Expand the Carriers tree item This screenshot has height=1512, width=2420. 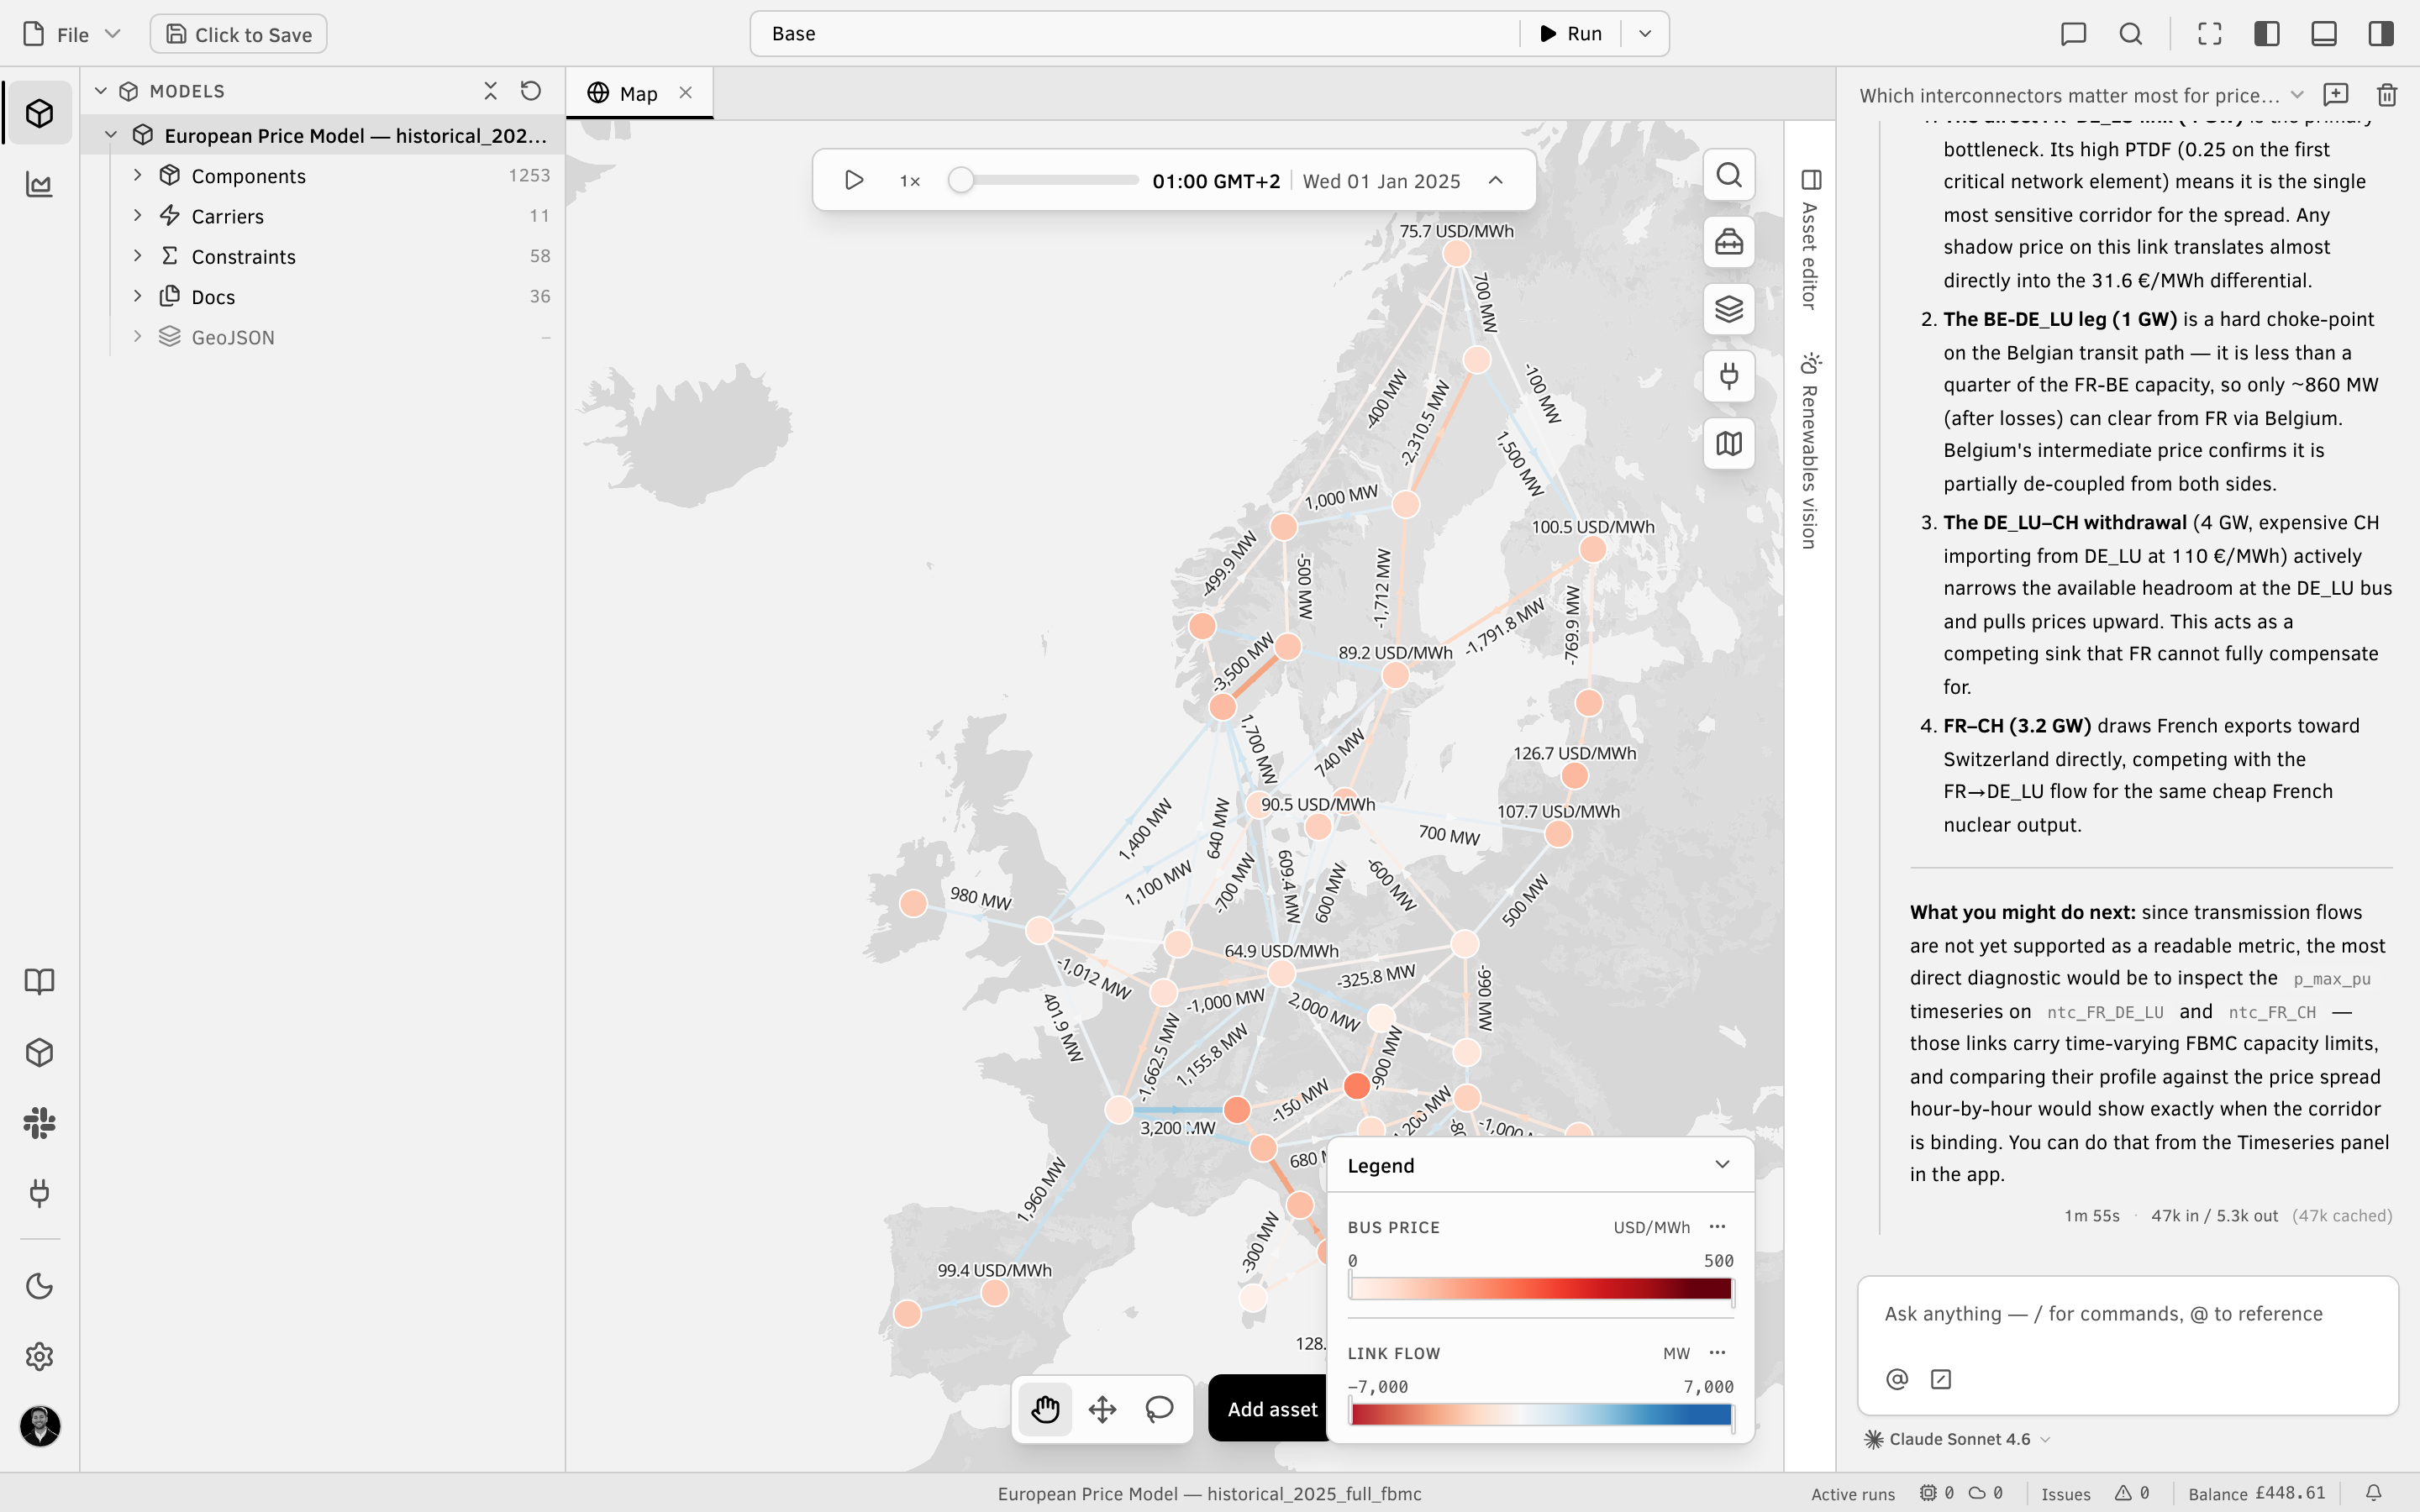[138, 215]
